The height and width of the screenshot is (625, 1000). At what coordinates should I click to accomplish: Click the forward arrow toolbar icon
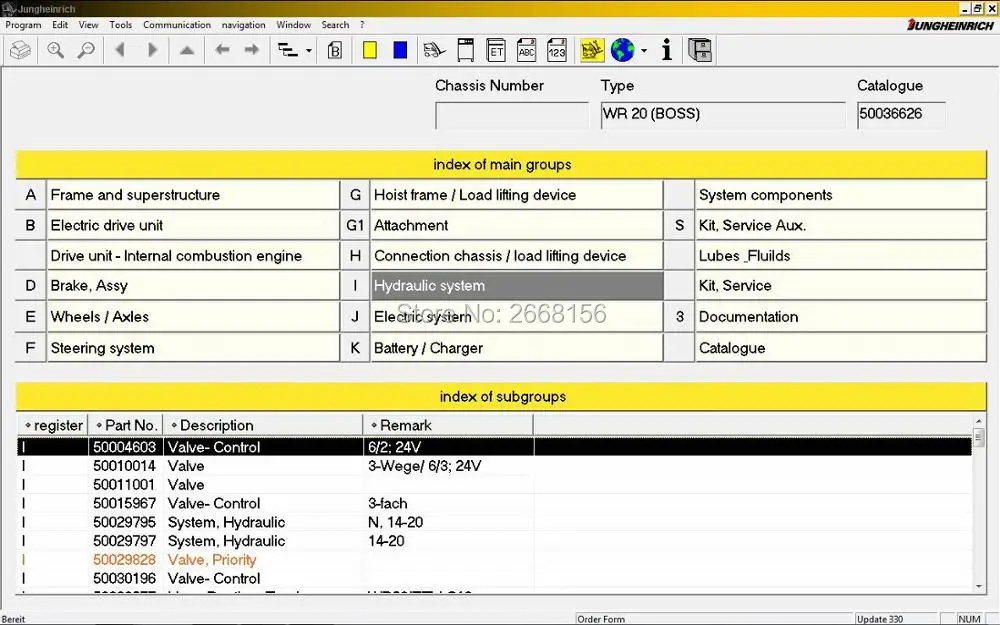pyautogui.click(x=252, y=50)
